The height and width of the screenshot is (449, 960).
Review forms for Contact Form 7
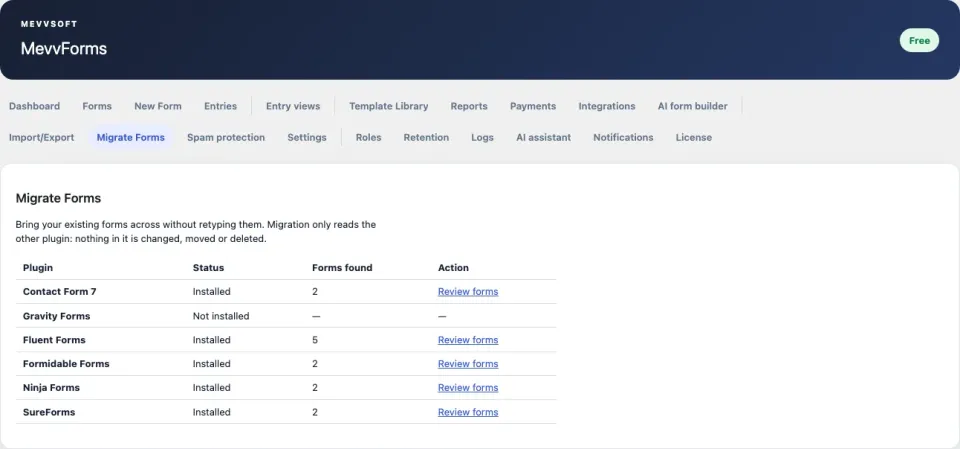tap(468, 292)
